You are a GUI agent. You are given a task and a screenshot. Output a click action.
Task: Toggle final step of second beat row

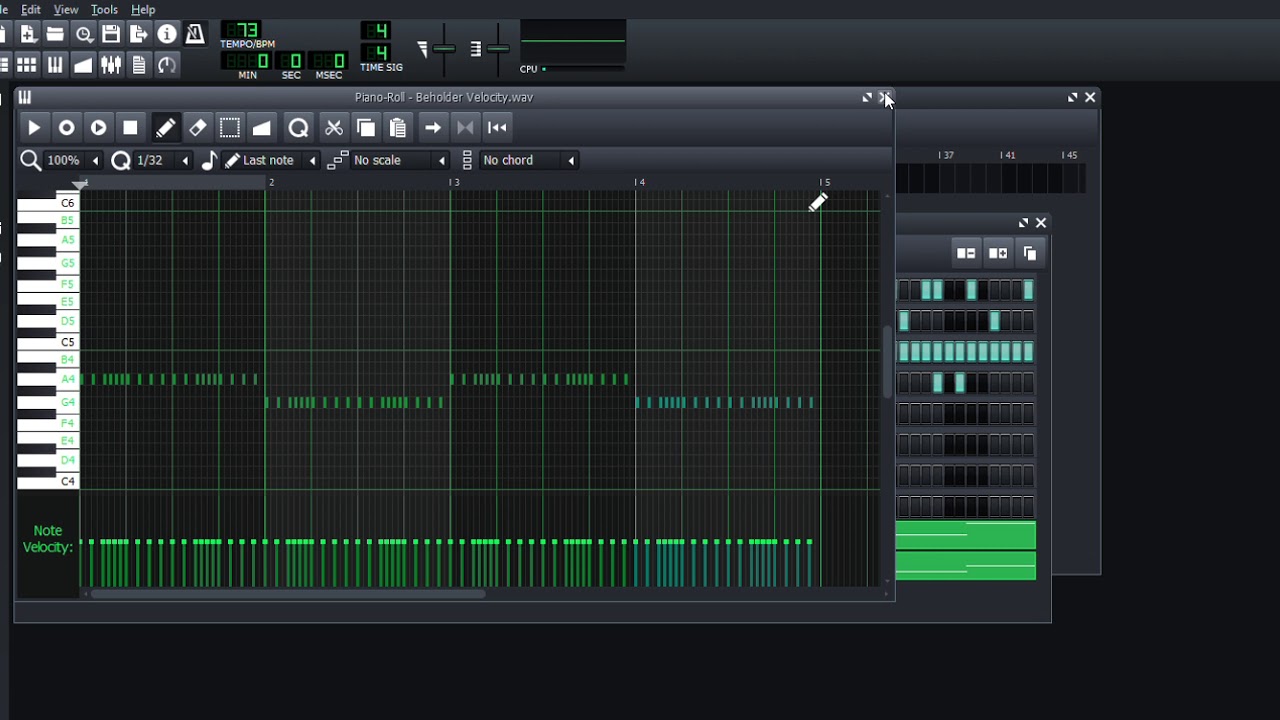[1028, 321]
